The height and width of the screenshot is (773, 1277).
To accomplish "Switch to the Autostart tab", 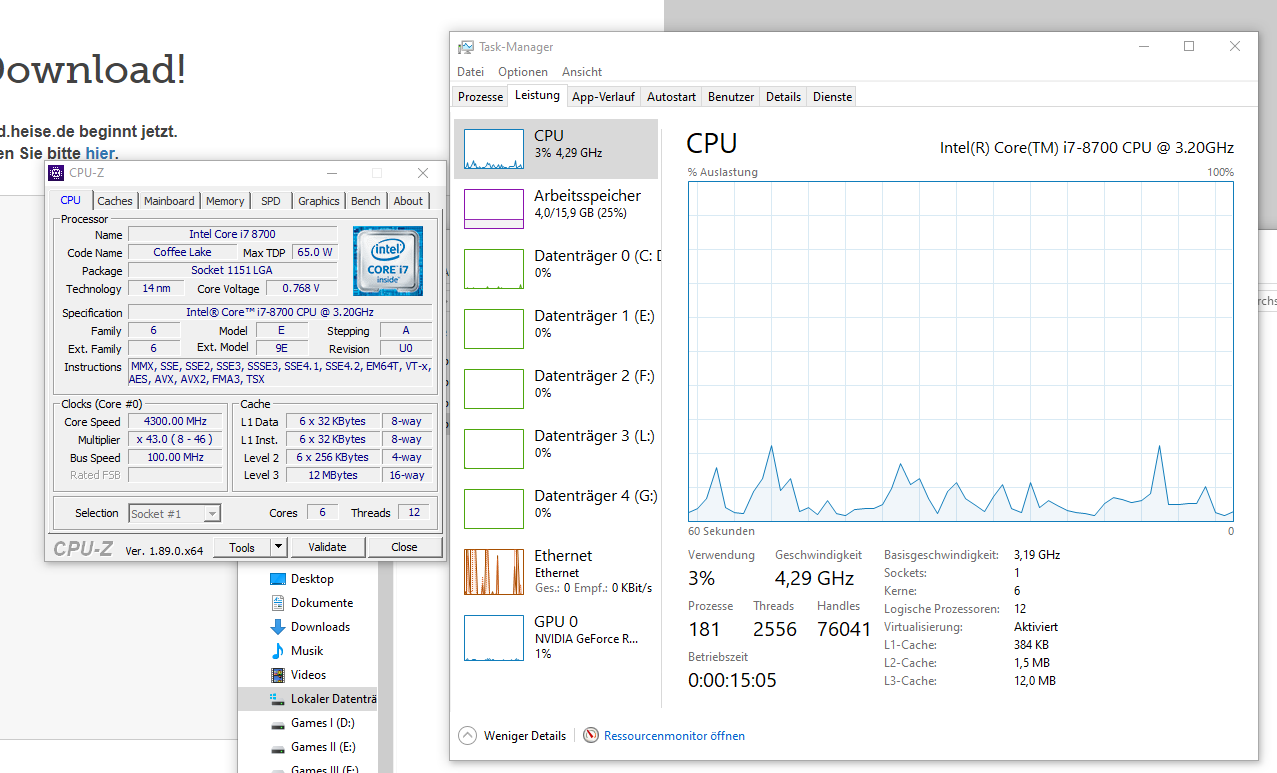I will (671, 97).
